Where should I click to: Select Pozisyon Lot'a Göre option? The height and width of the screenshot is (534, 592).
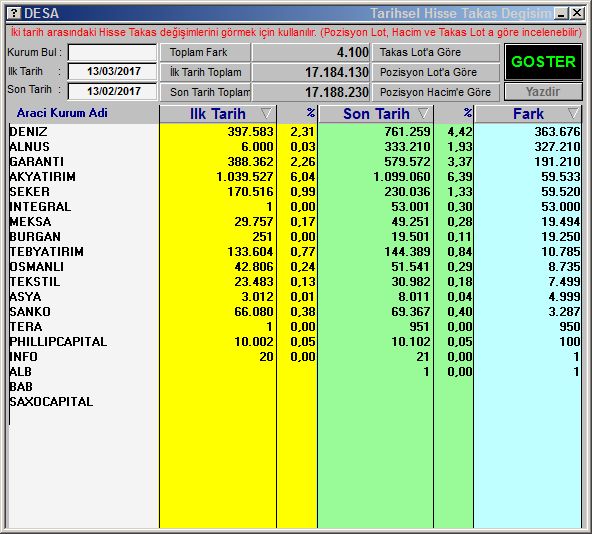[x=436, y=72]
